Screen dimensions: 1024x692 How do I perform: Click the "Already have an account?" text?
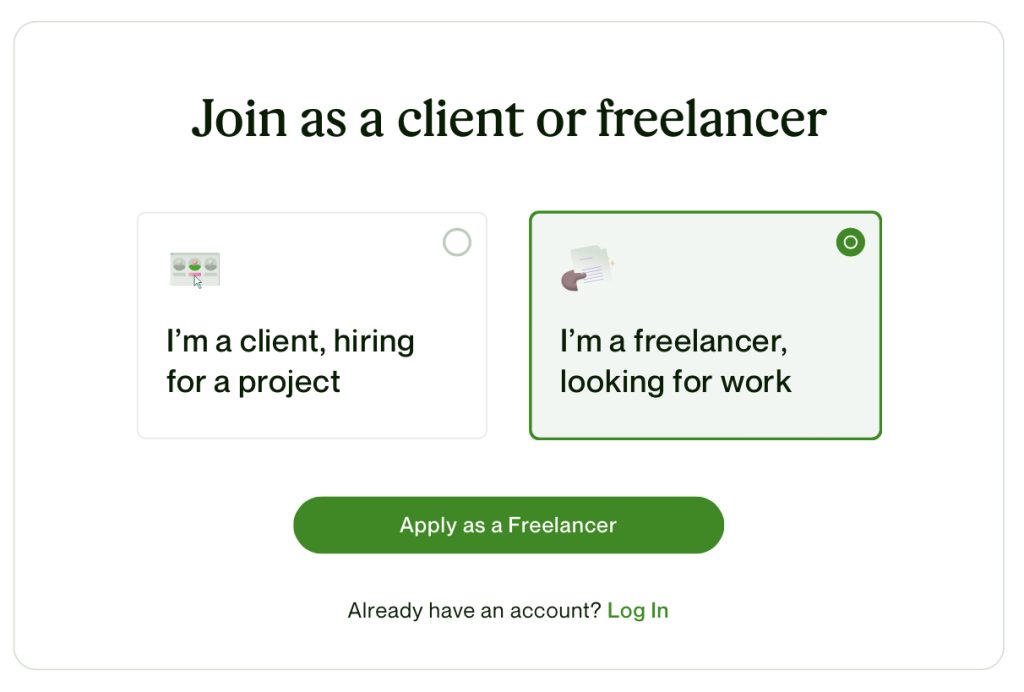point(474,611)
